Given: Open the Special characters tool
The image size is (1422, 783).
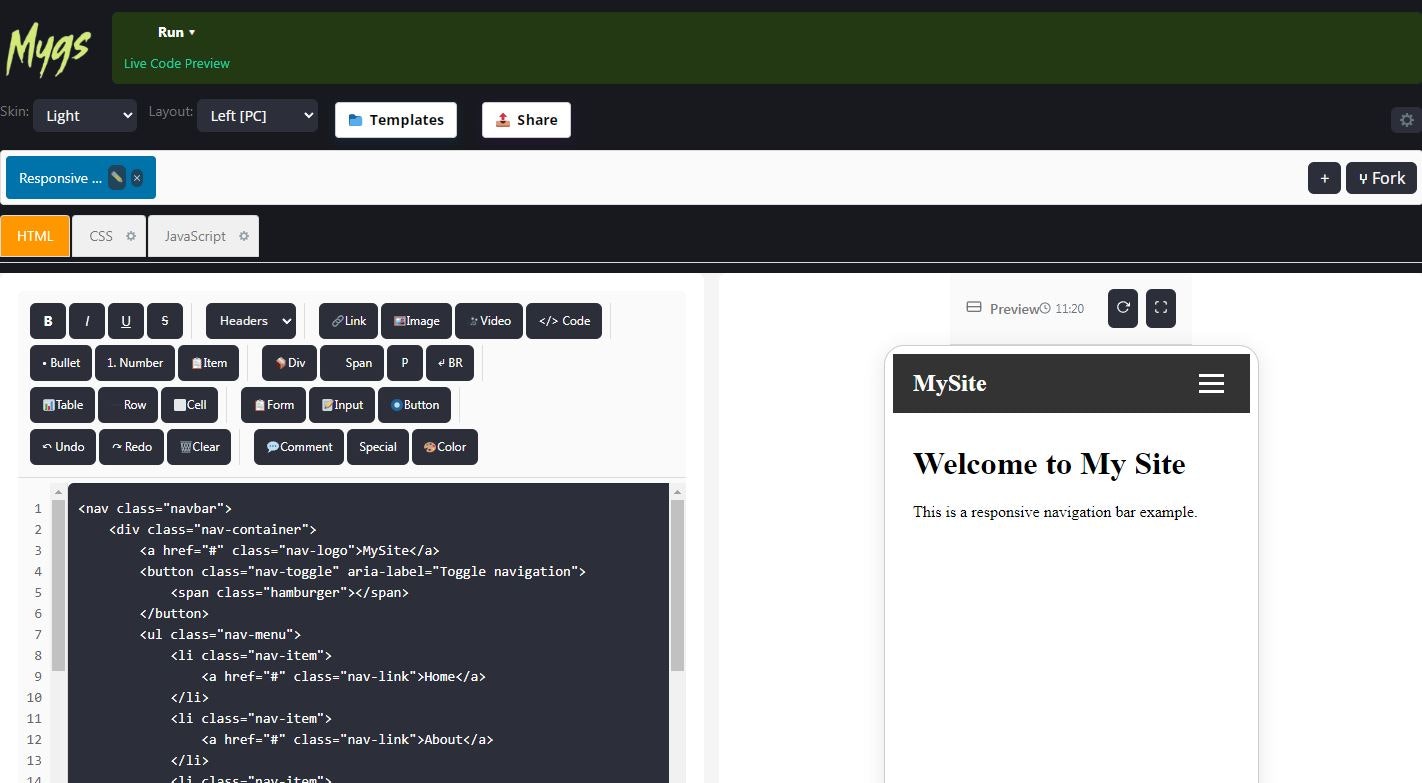Looking at the screenshot, I should [378, 447].
